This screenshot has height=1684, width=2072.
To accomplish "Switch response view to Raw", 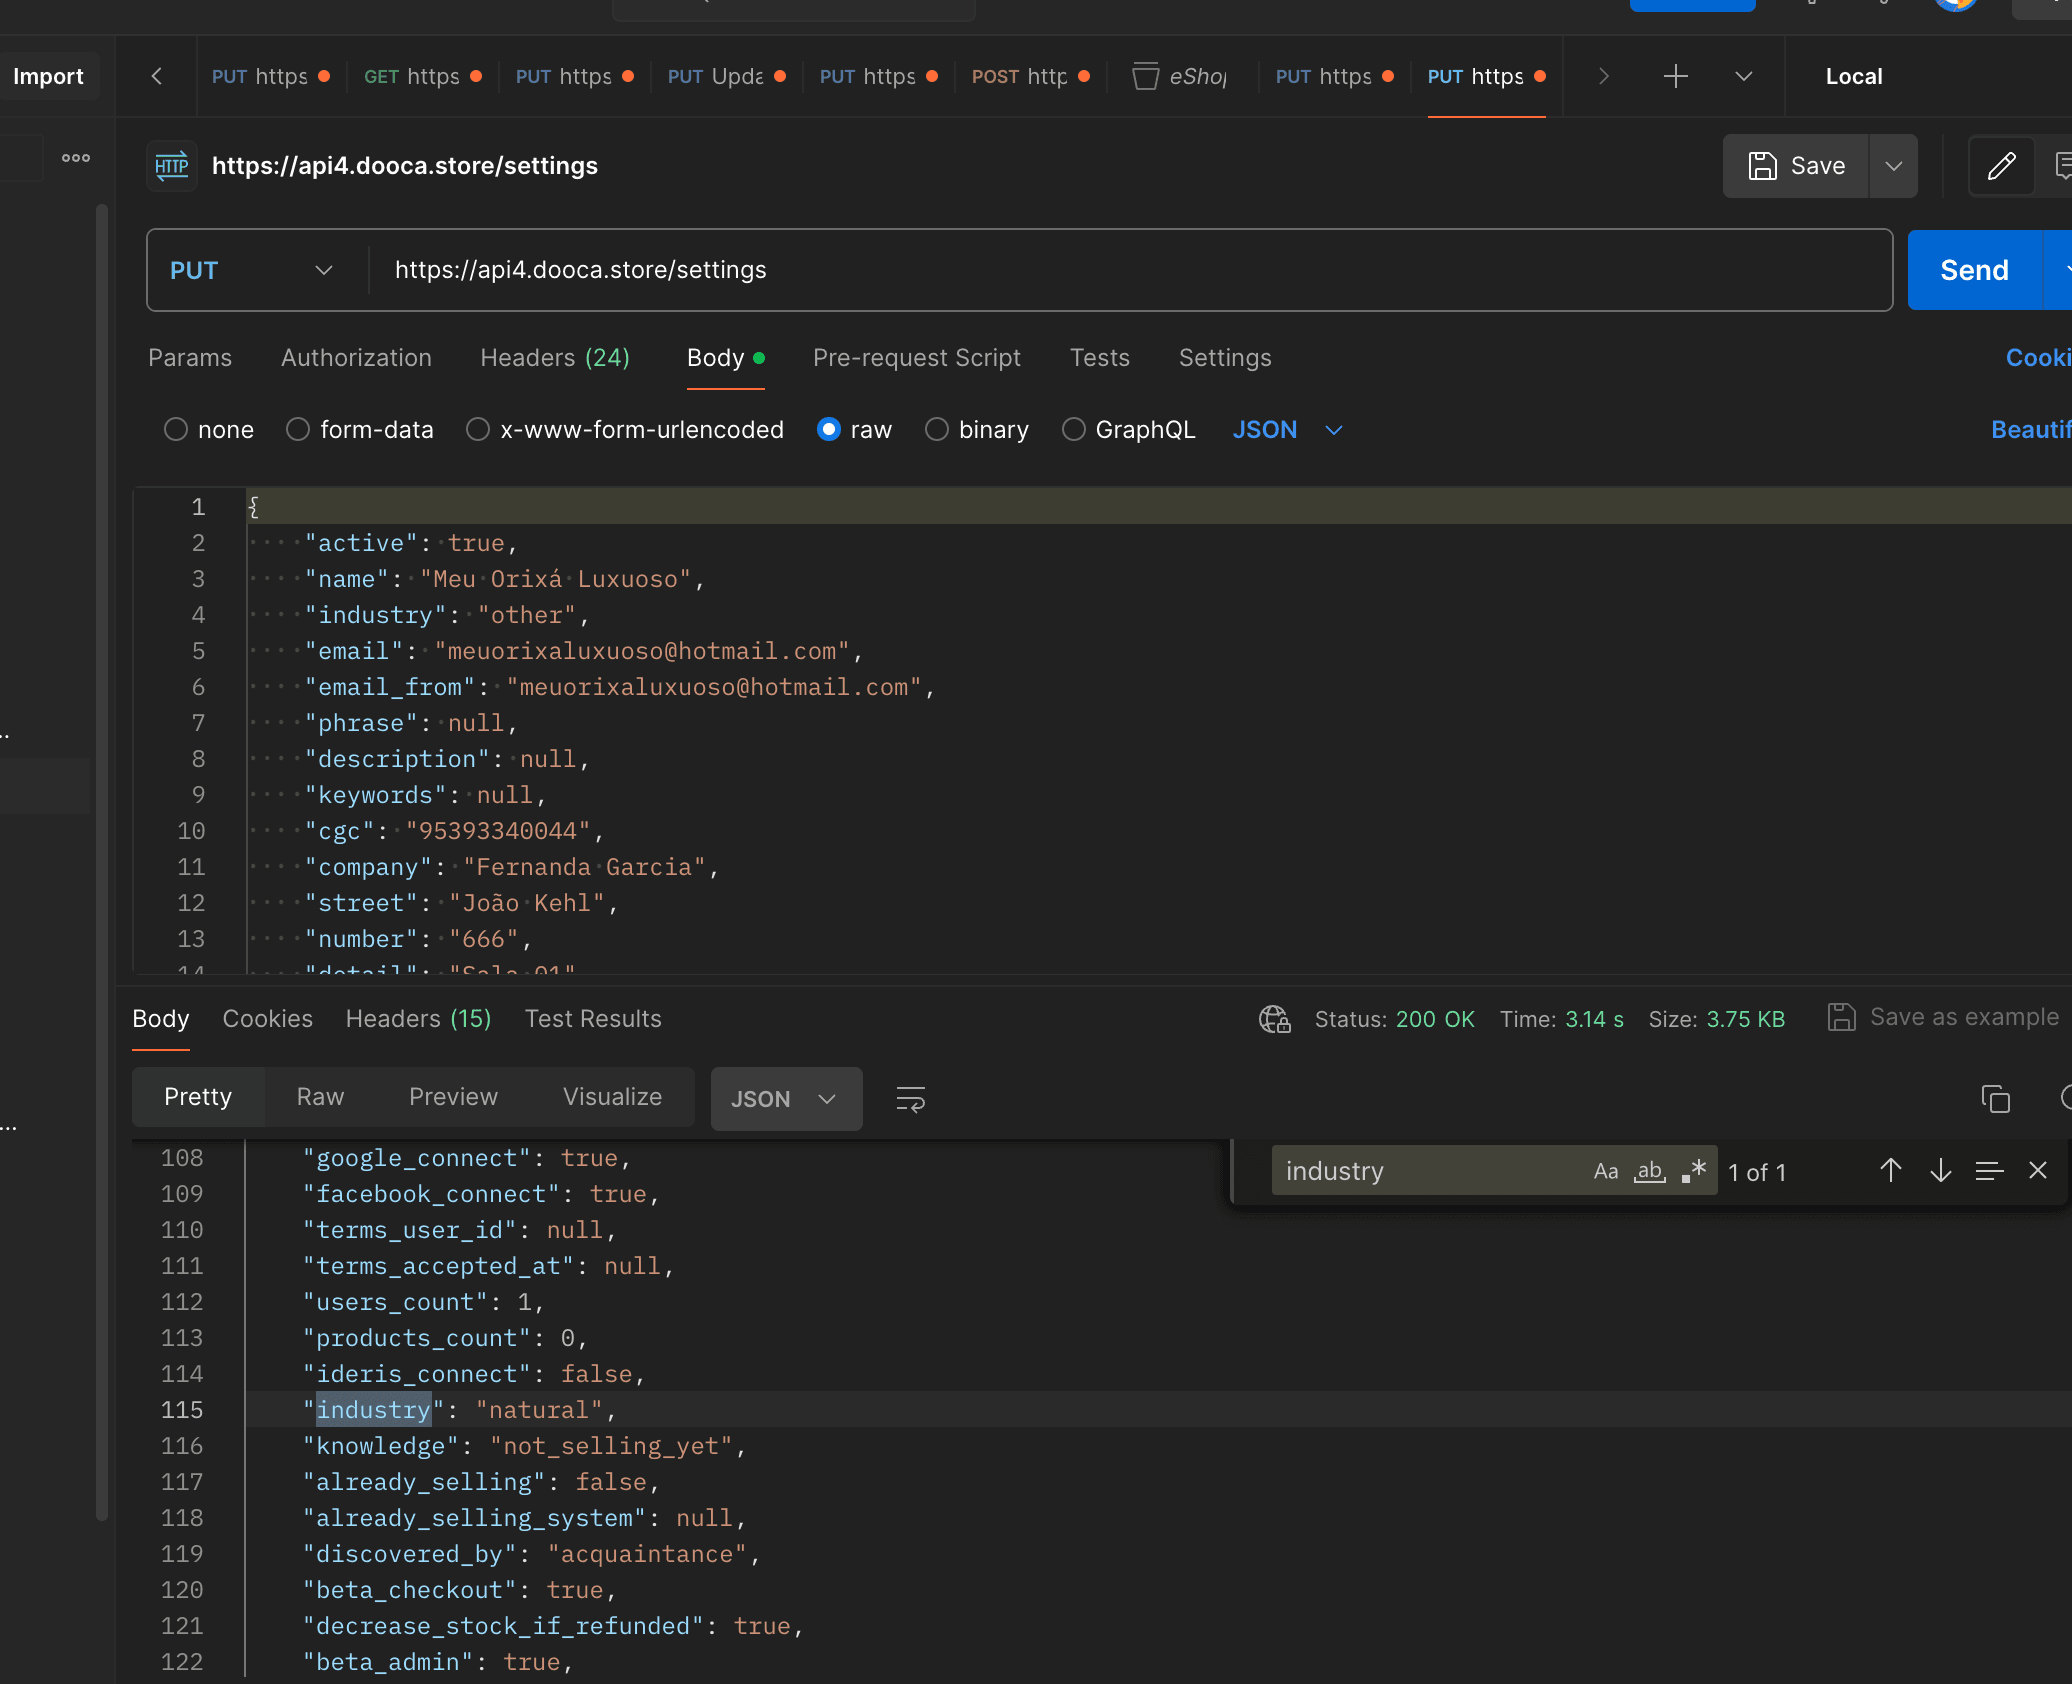I will coord(320,1097).
